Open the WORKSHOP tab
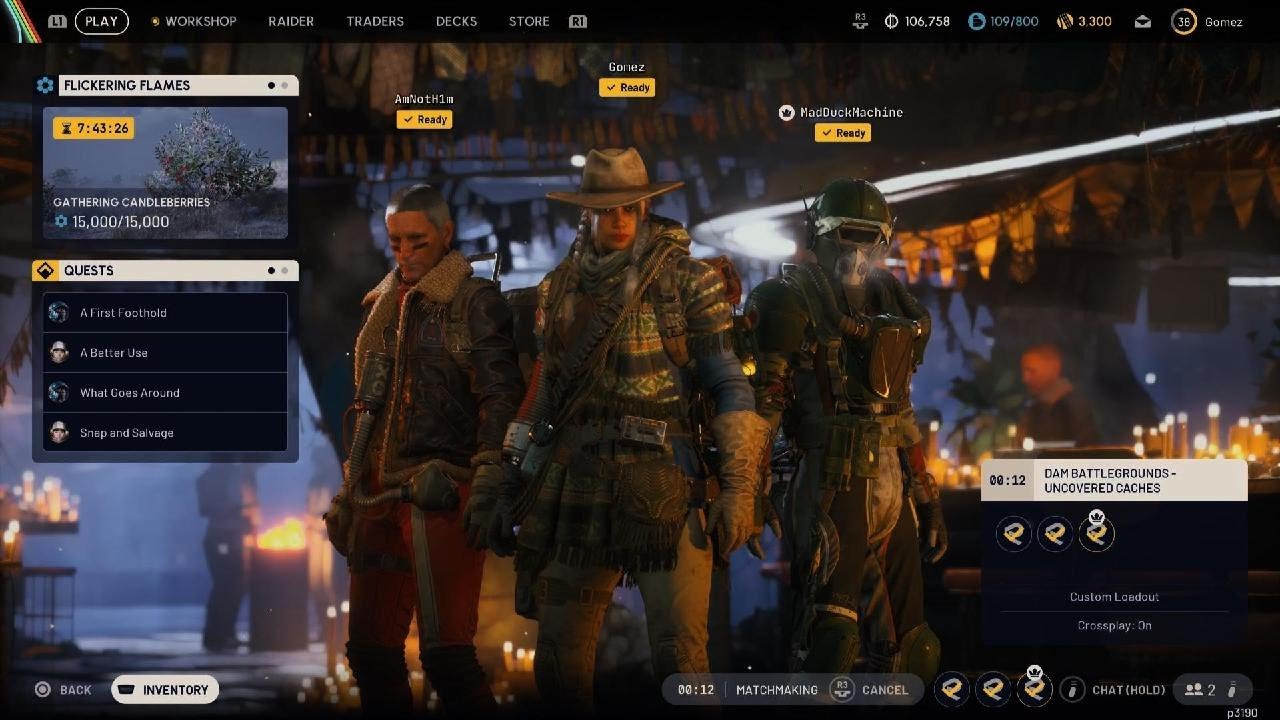Screen dimensions: 1280x720 (200, 21)
